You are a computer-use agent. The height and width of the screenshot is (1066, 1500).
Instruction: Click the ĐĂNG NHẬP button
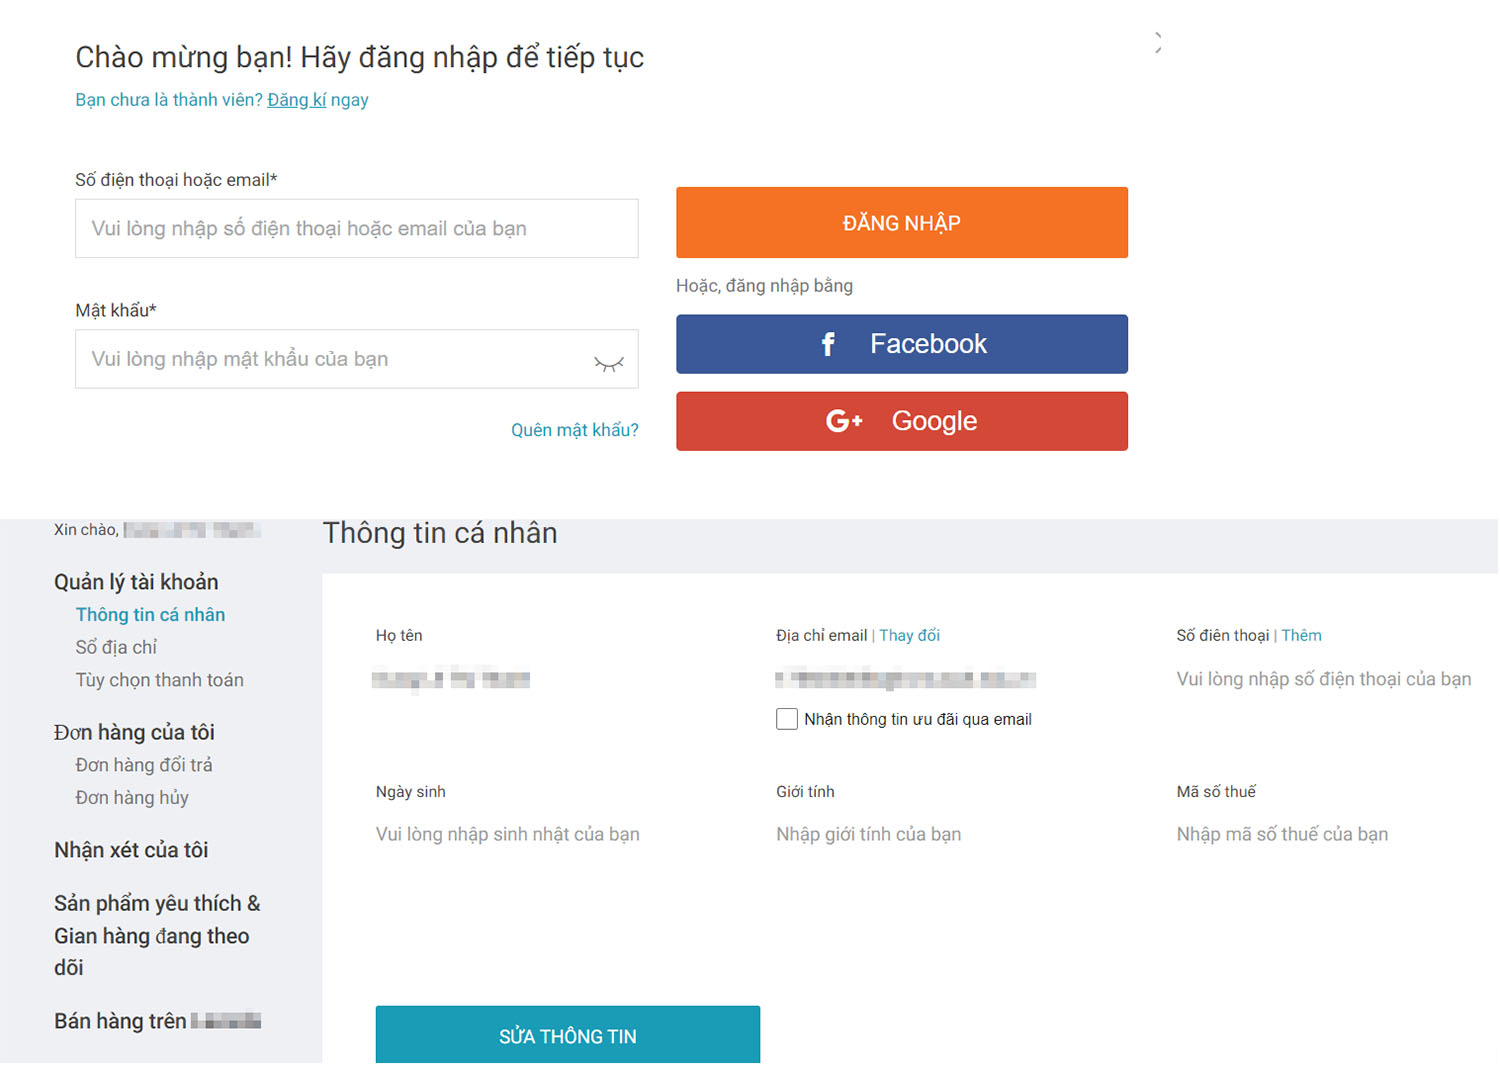tap(900, 222)
